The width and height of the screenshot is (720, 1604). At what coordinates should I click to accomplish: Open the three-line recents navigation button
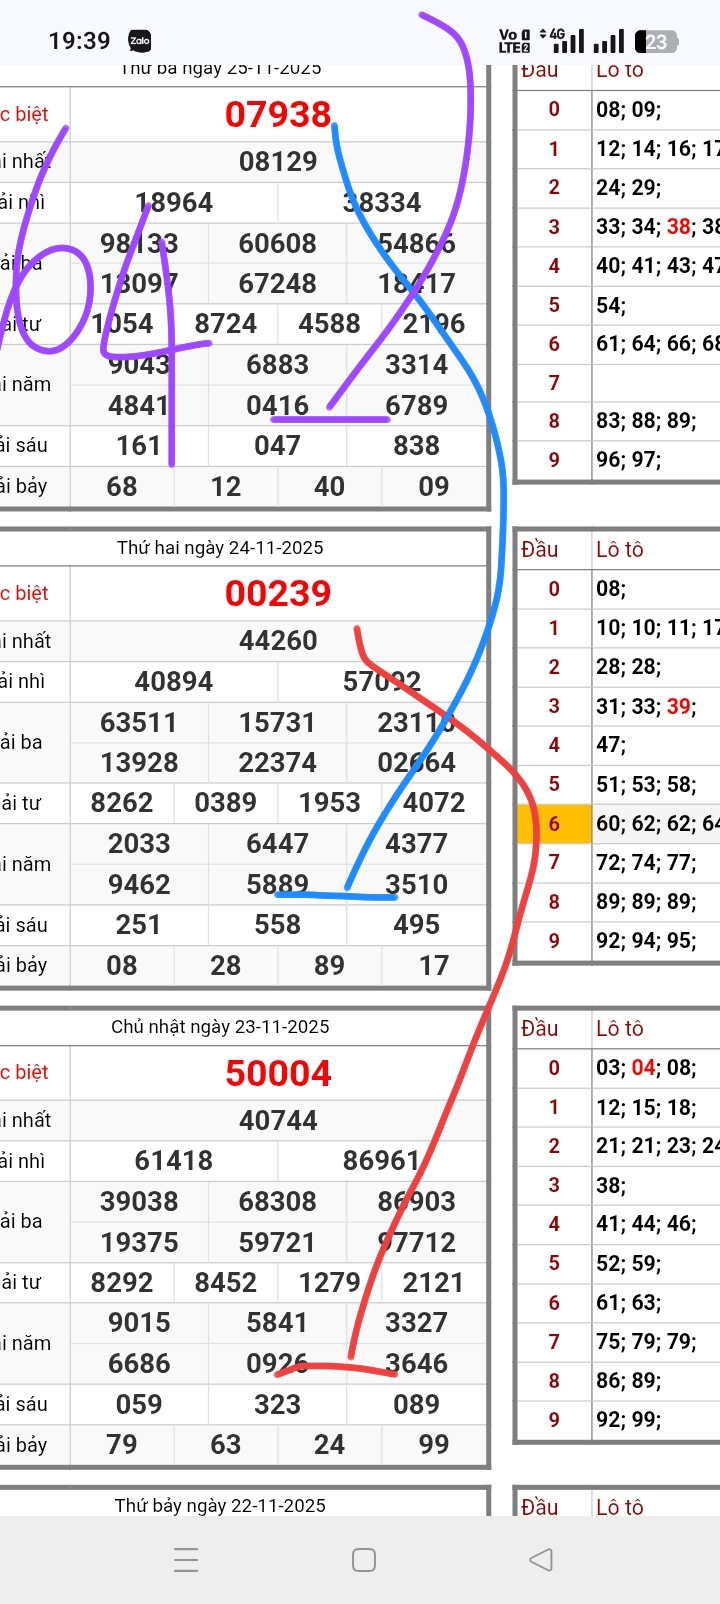tap(186, 1559)
